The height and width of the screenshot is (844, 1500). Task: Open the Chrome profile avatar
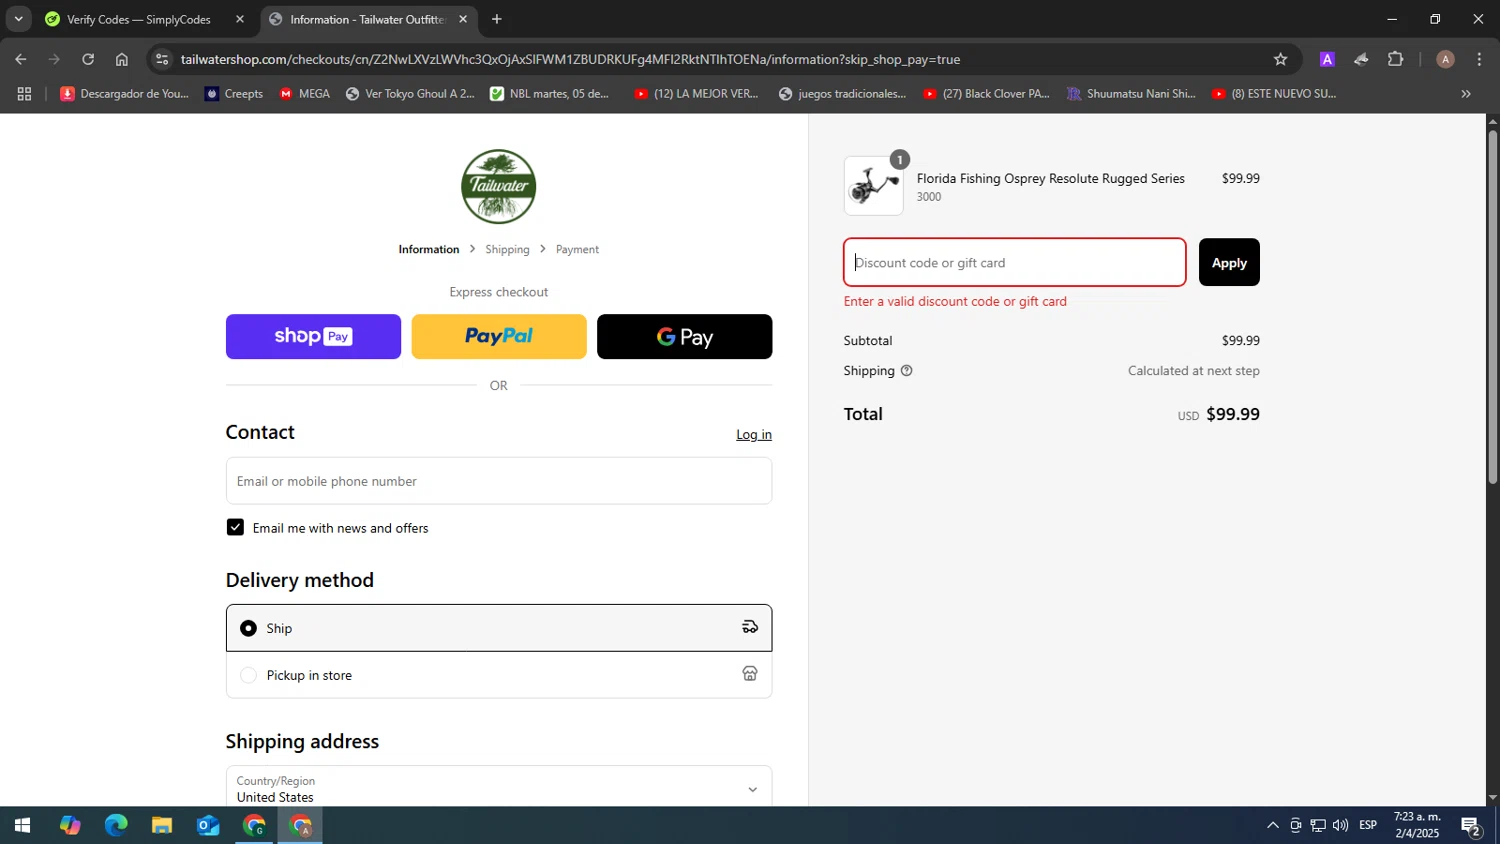click(1445, 59)
